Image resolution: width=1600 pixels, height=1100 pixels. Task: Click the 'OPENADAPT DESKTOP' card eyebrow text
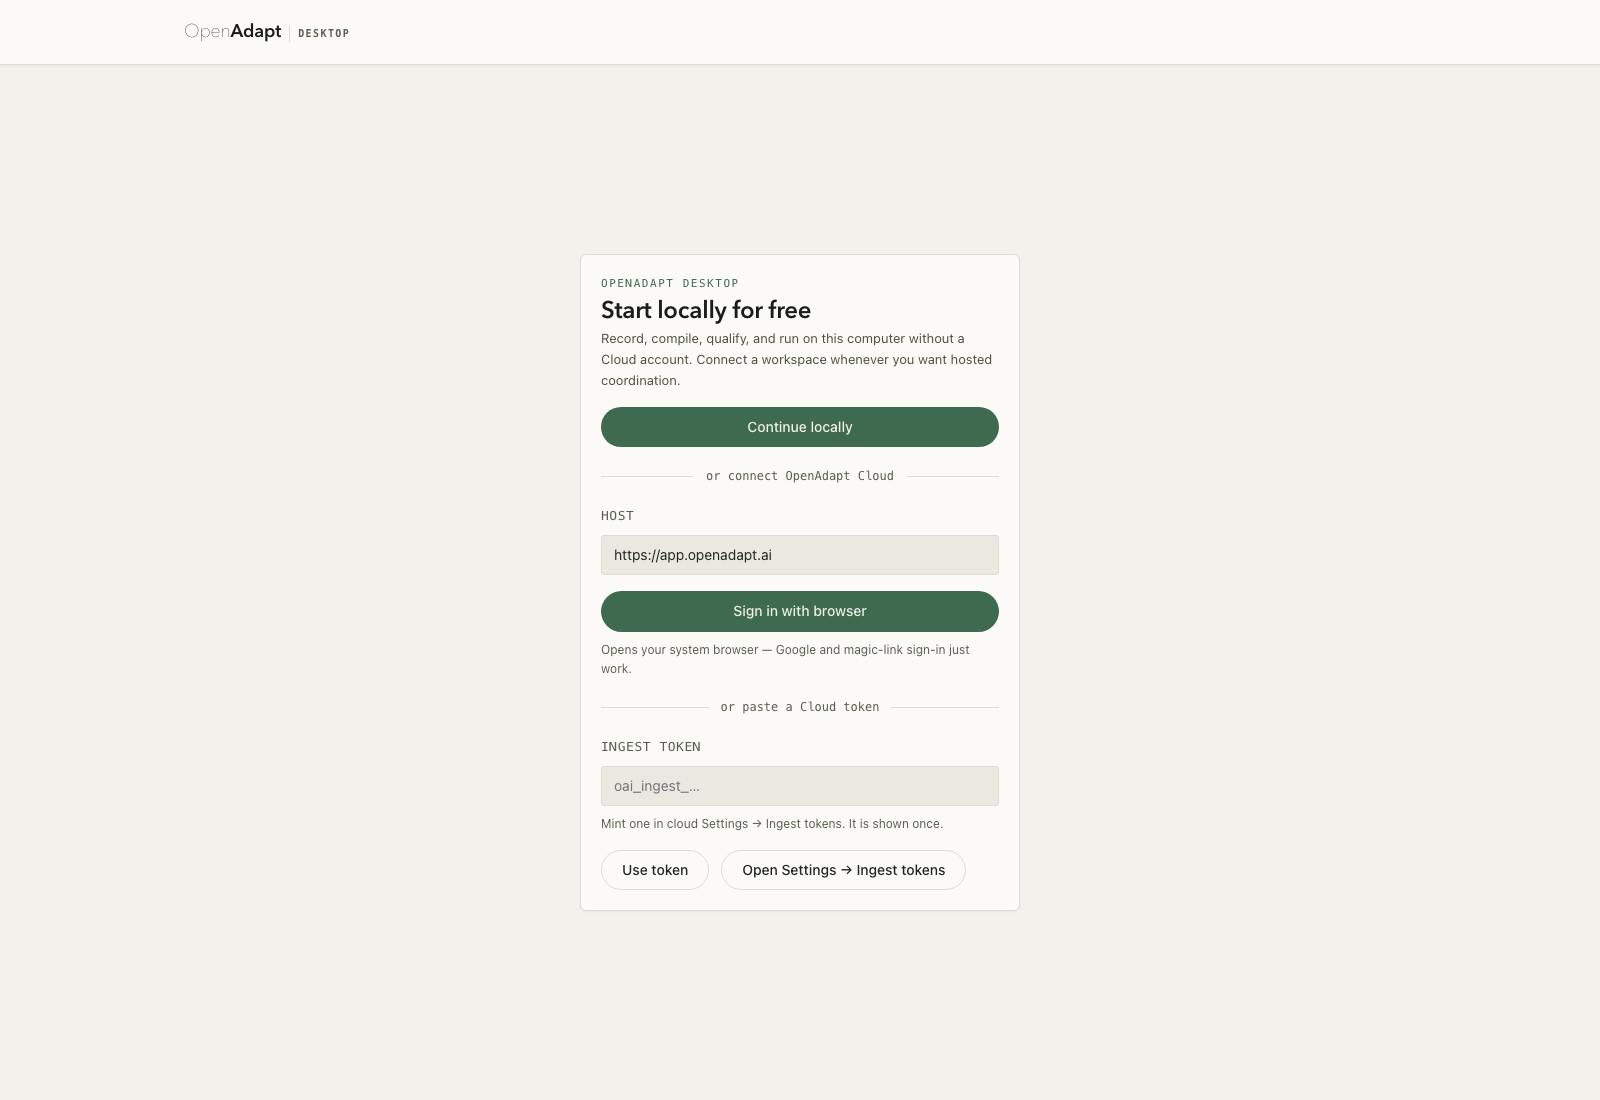pyautogui.click(x=670, y=283)
